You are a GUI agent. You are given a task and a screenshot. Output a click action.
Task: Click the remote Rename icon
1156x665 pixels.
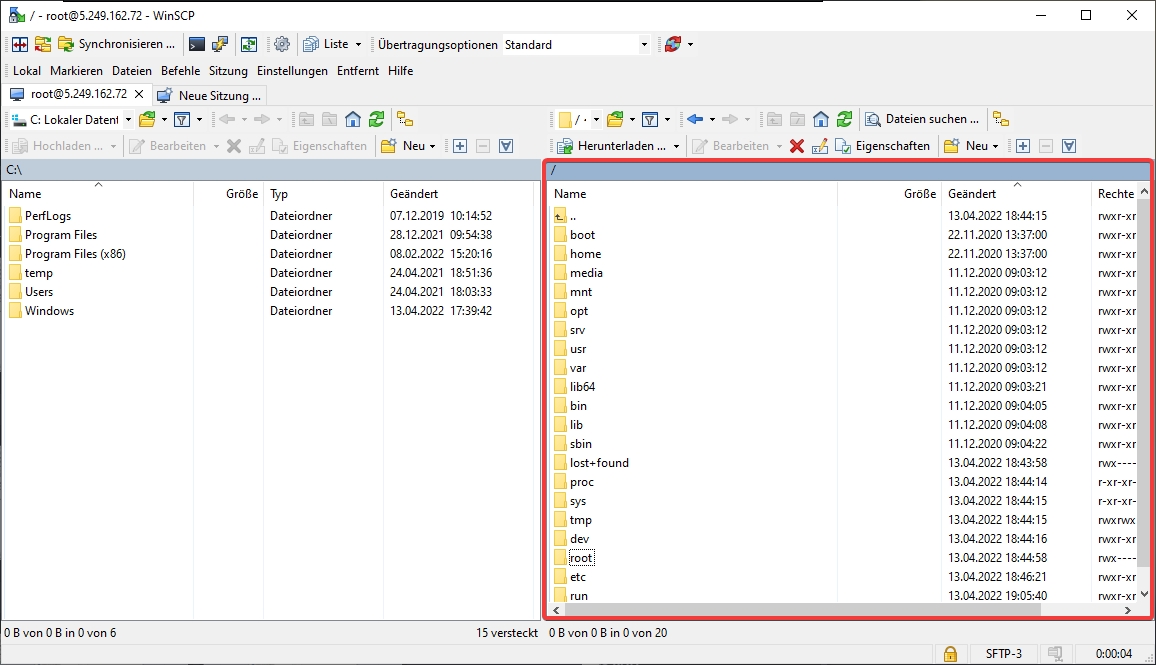pos(820,146)
